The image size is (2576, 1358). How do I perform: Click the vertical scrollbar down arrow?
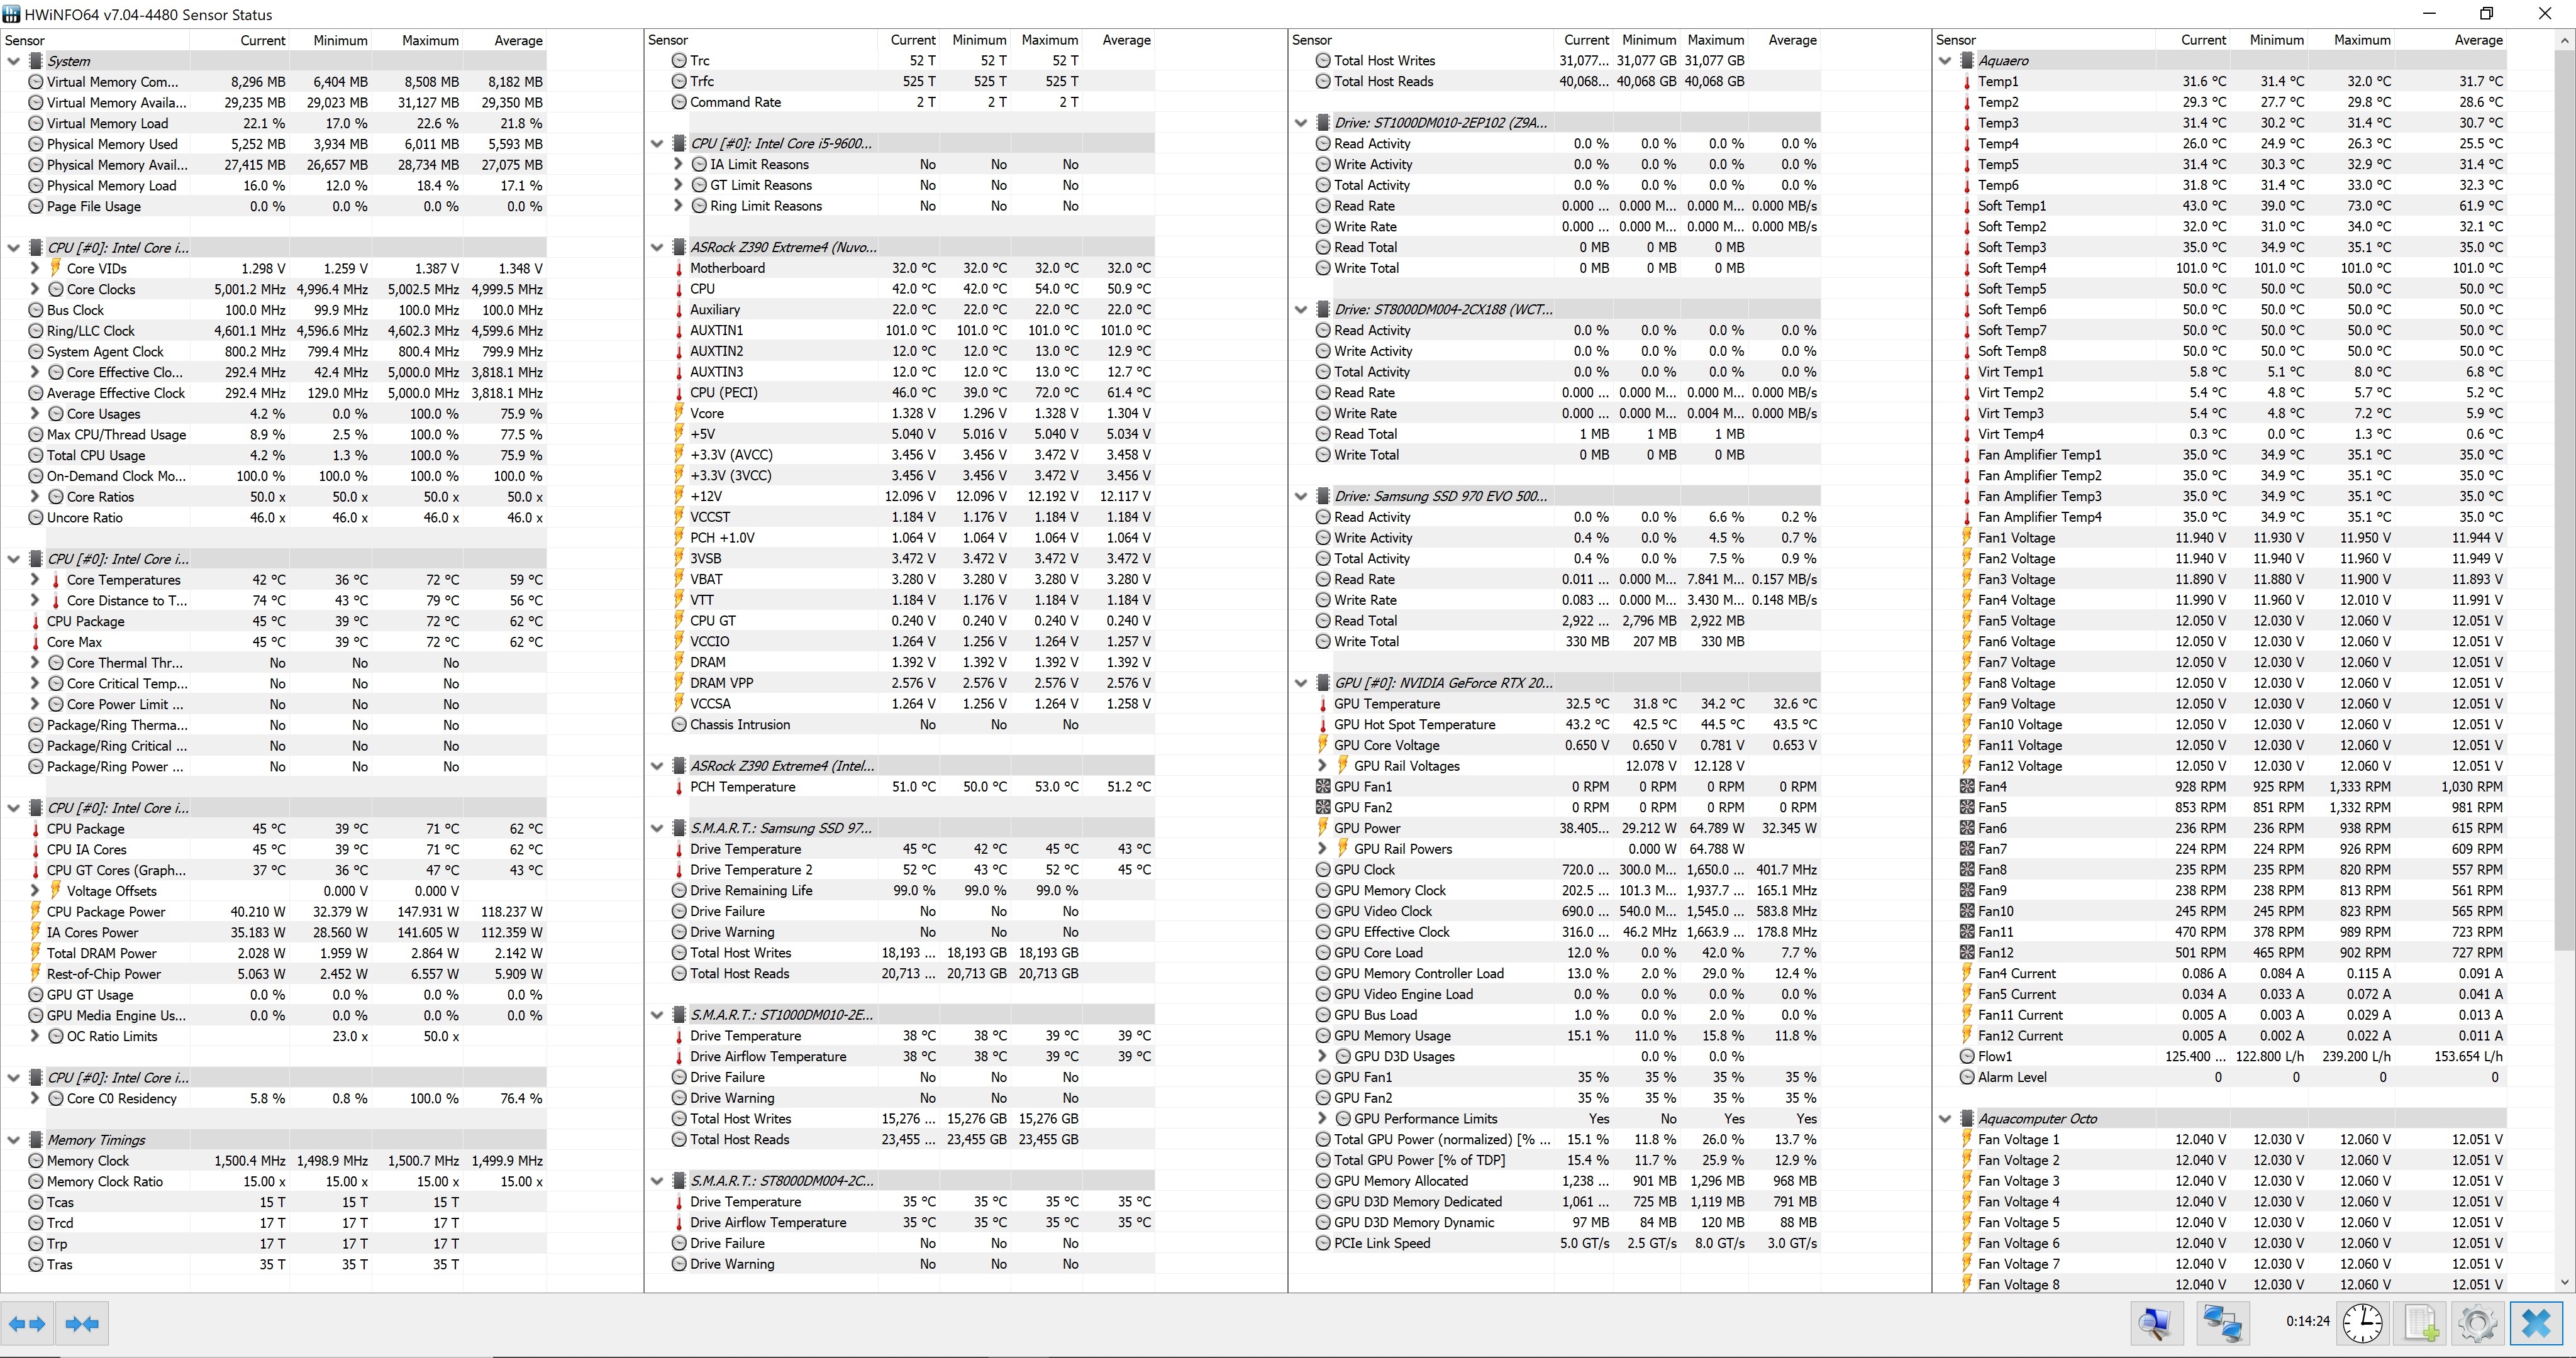click(x=2564, y=1282)
